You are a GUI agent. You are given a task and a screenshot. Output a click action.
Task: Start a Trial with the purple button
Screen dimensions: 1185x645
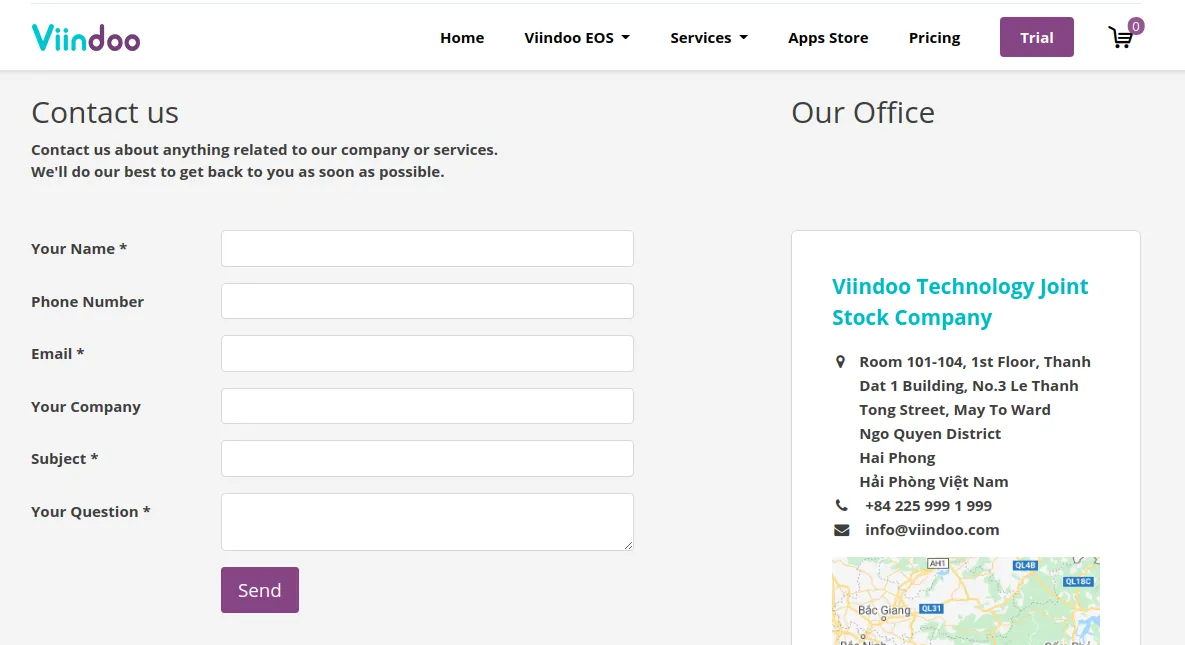click(1036, 37)
